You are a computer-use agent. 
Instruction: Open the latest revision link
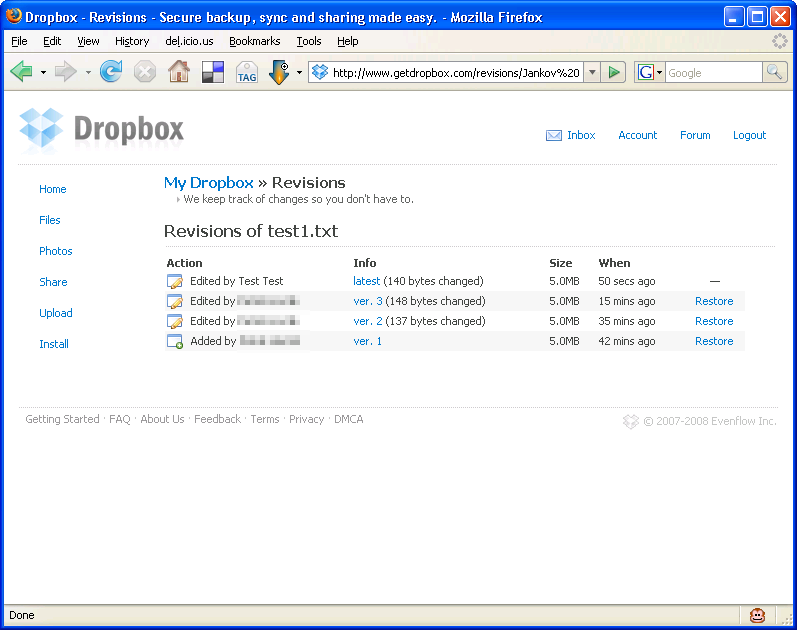[366, 281]
